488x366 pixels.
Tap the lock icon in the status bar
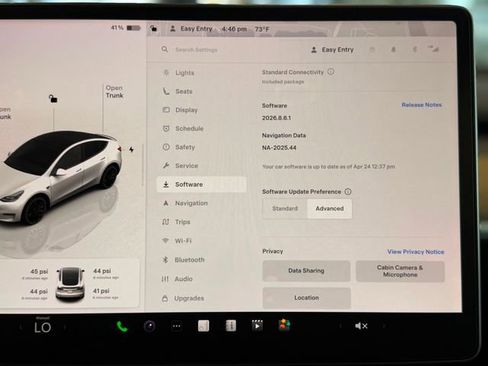[x=153, y=28]
